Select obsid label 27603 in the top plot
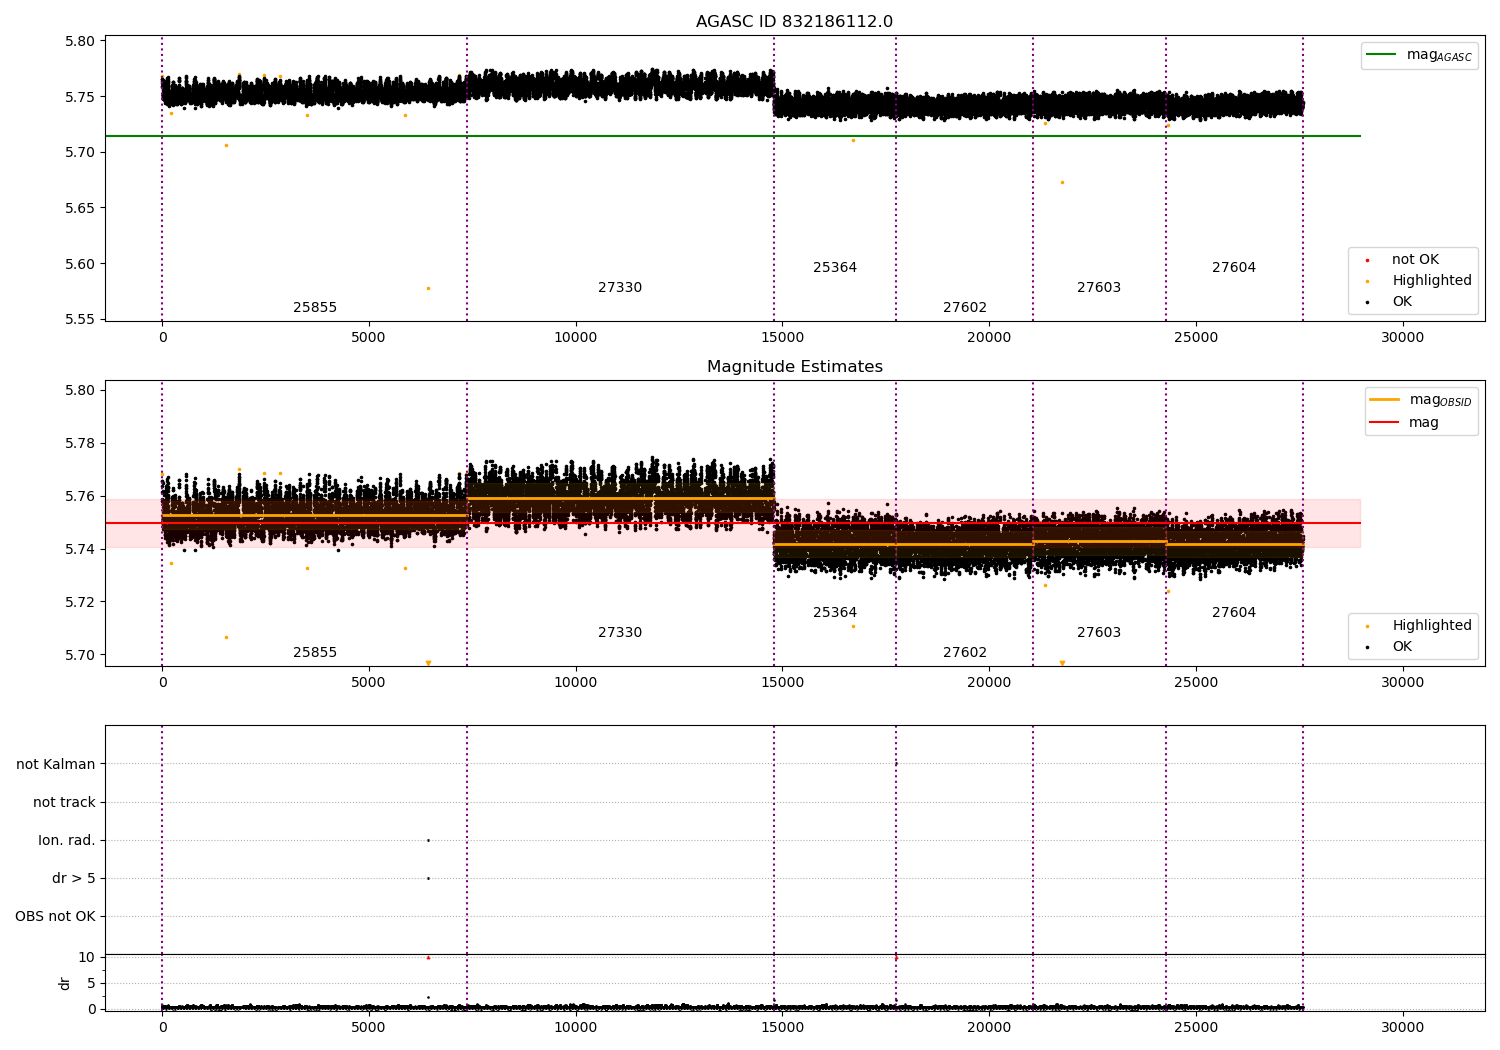The width and height of the screenshot is (1500, 1050). [1099, 288]
